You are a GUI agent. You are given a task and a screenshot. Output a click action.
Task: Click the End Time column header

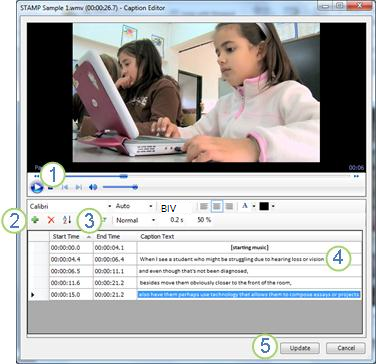[115, 236]
